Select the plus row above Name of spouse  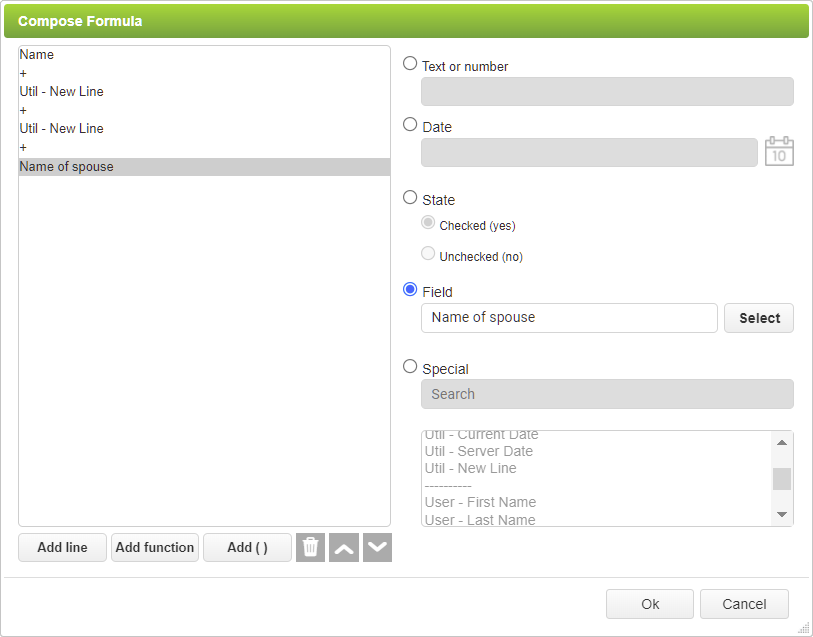point(204,148)
